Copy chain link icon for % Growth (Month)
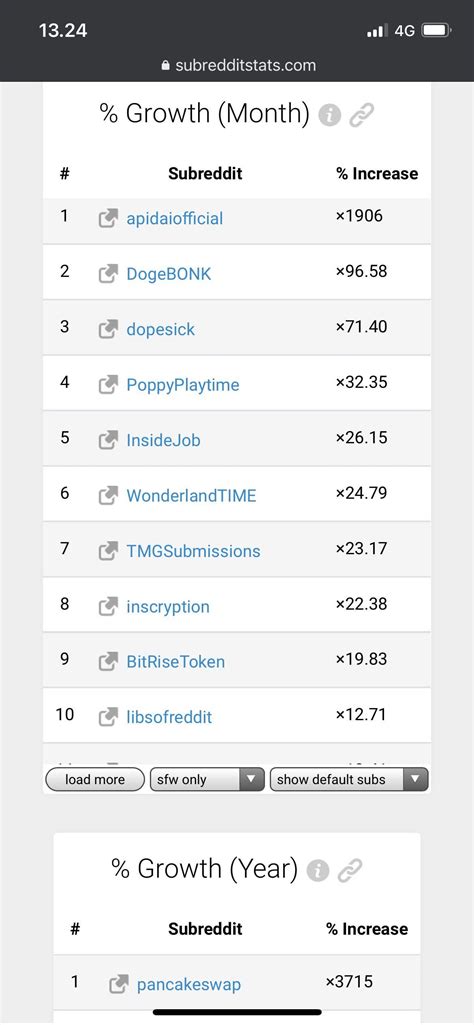This screenshot has width=474, height=1025. tap(361, 116)
